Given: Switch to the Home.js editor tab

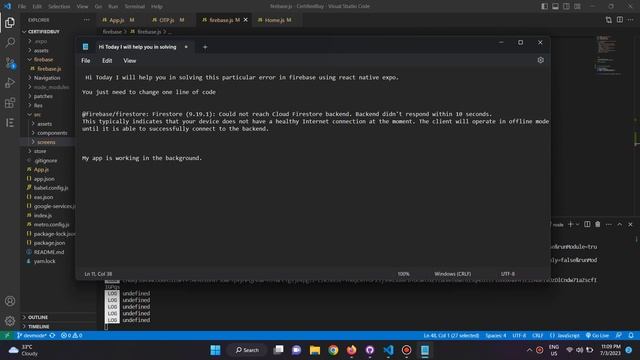Looking at the screenshot, I should [x=274, y=20].
